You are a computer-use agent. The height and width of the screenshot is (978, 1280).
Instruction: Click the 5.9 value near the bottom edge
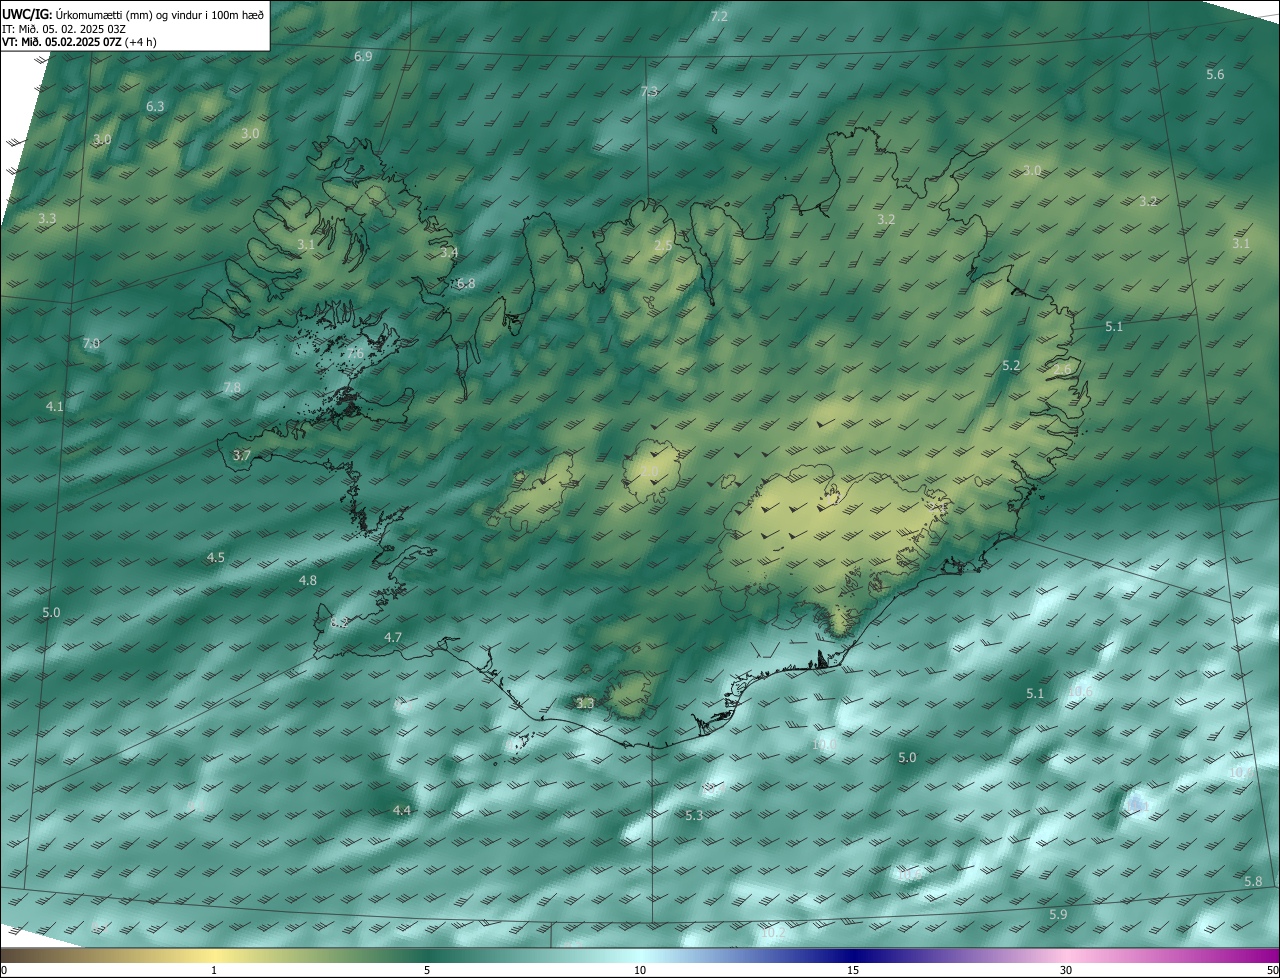(1058, 916)
